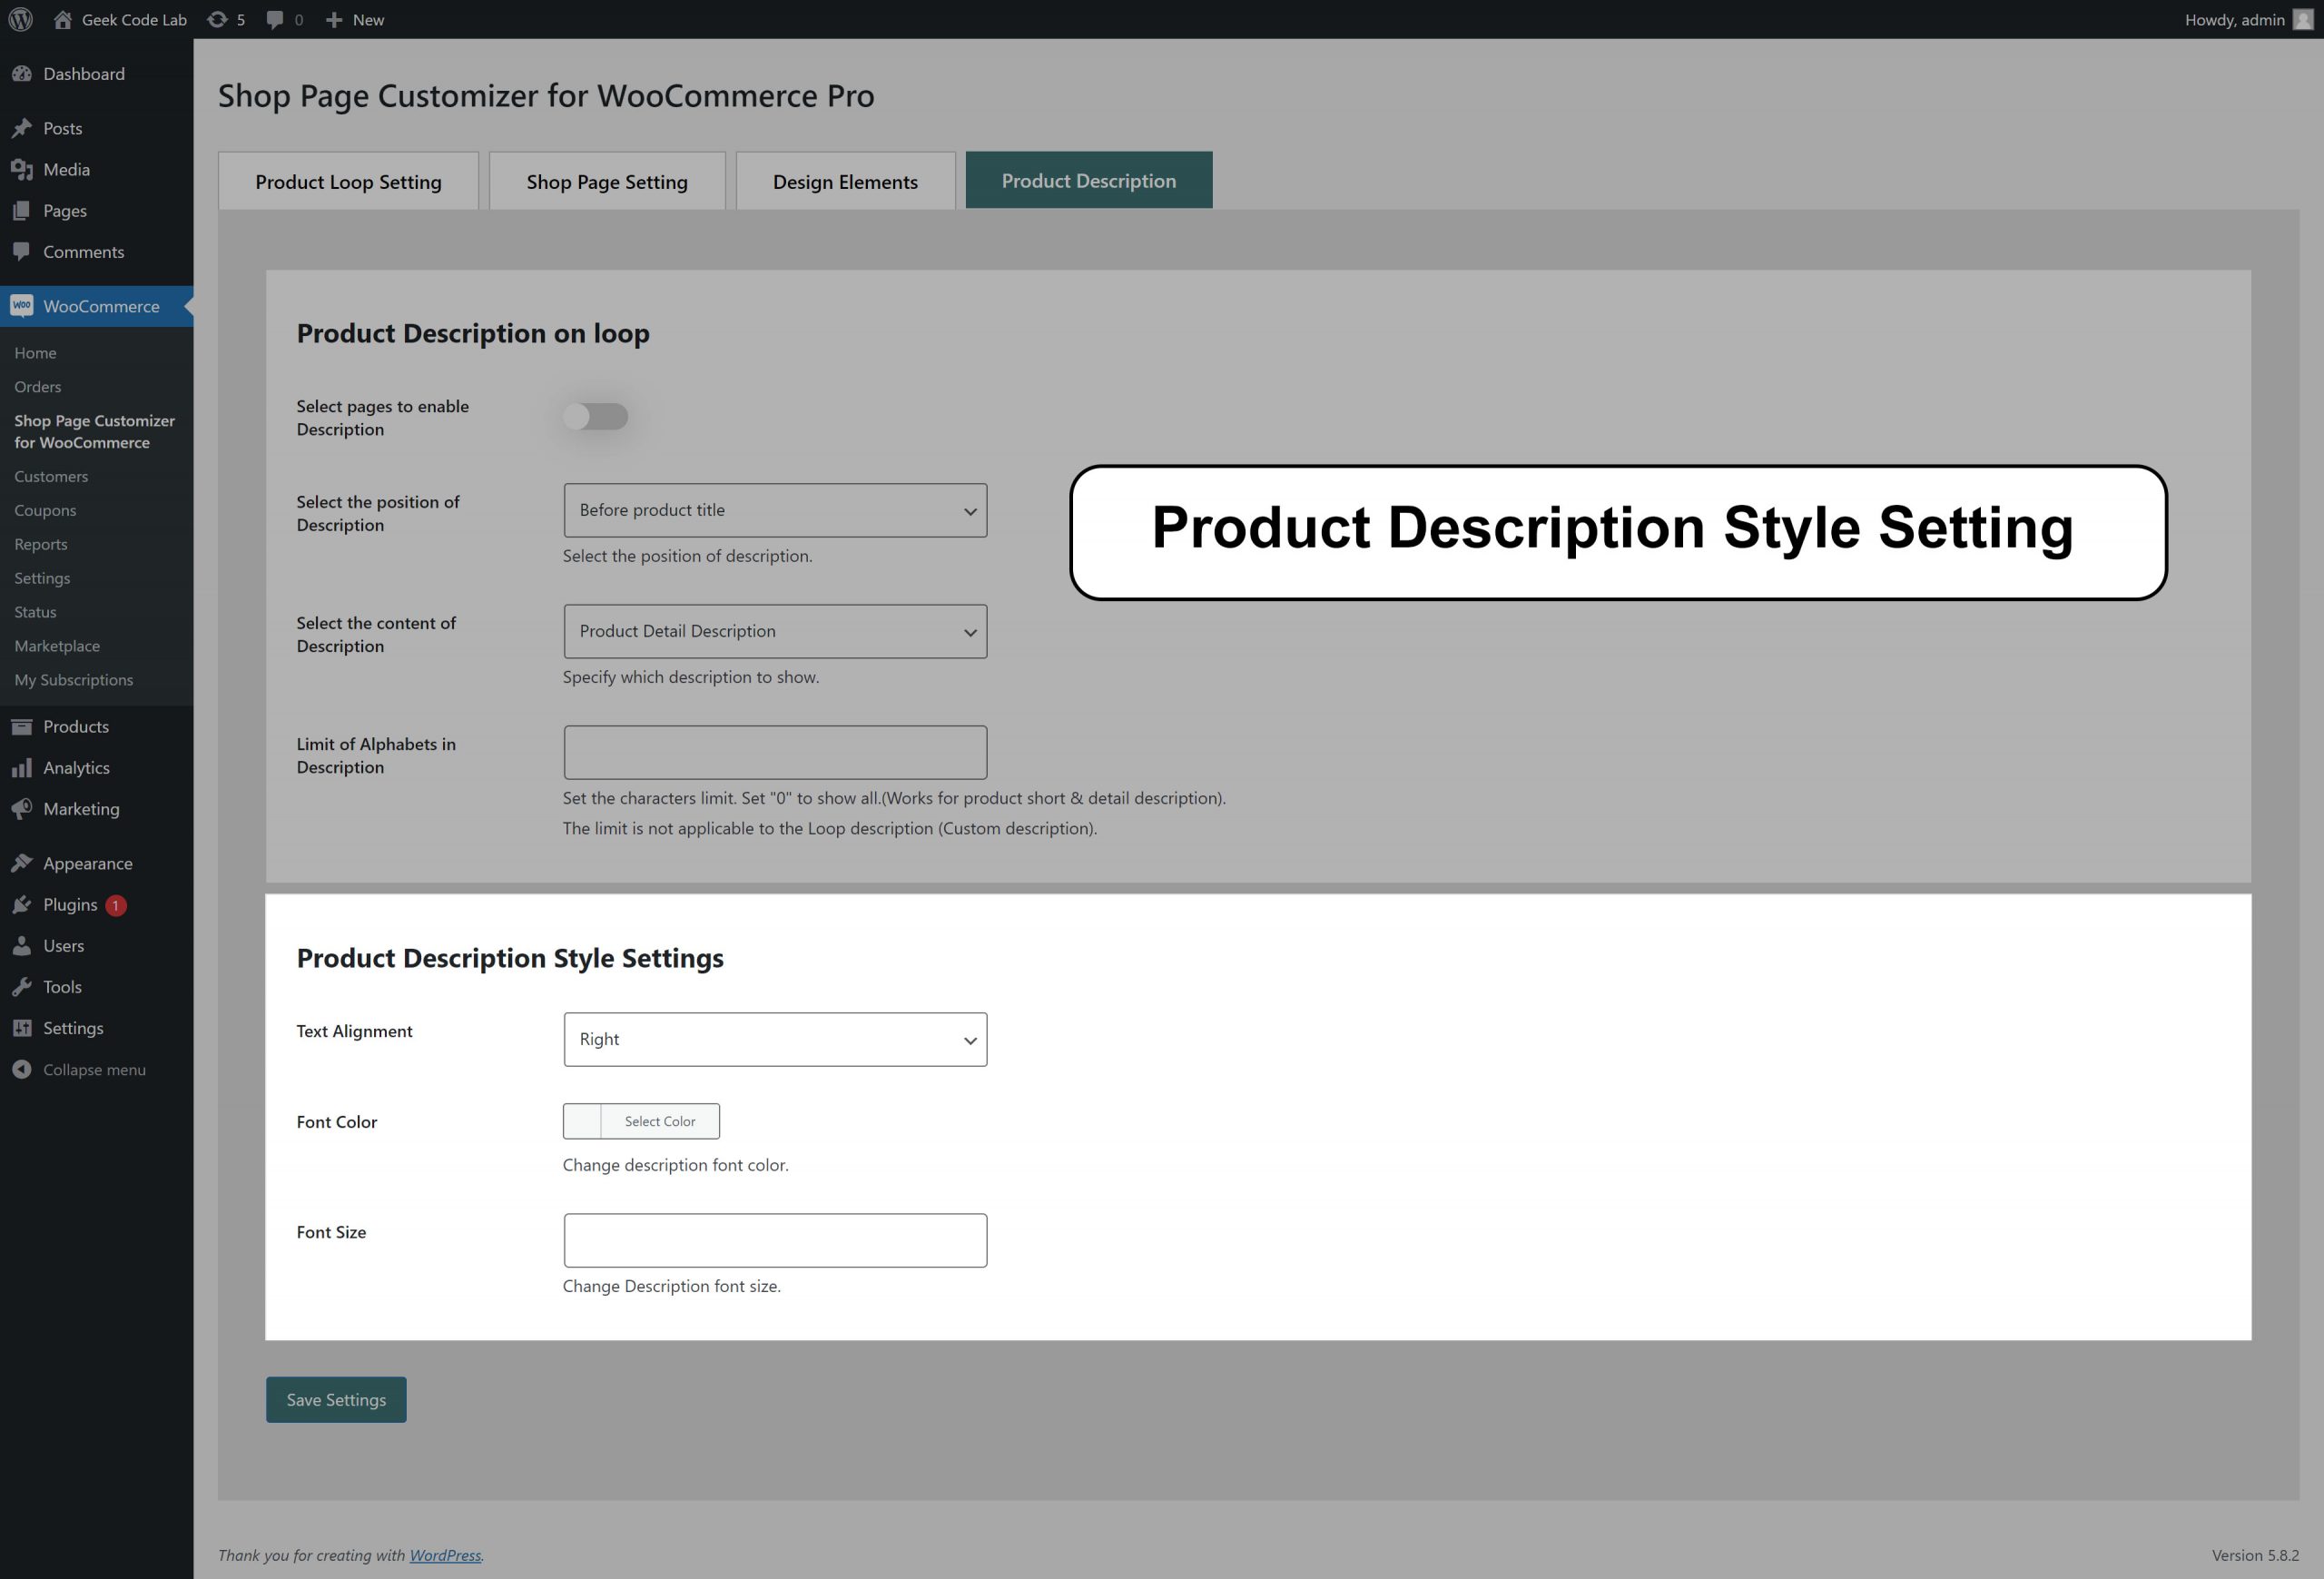
Task: Click the plus New icon
Action: point(334,19)
